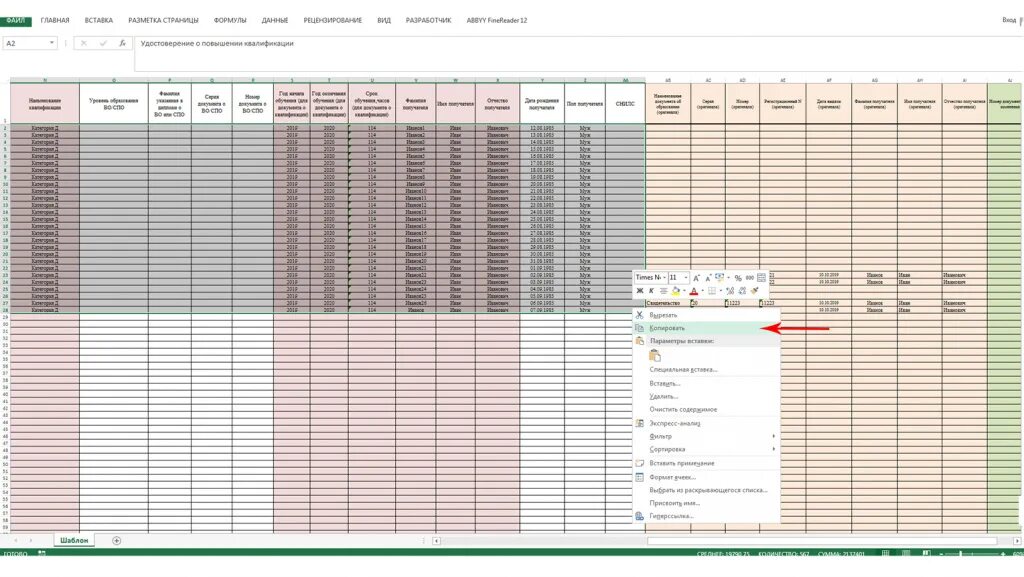Increase font size (large A) in mini toolbar
The height and width of the screenshot is (577, 1024).
(696, 278)
